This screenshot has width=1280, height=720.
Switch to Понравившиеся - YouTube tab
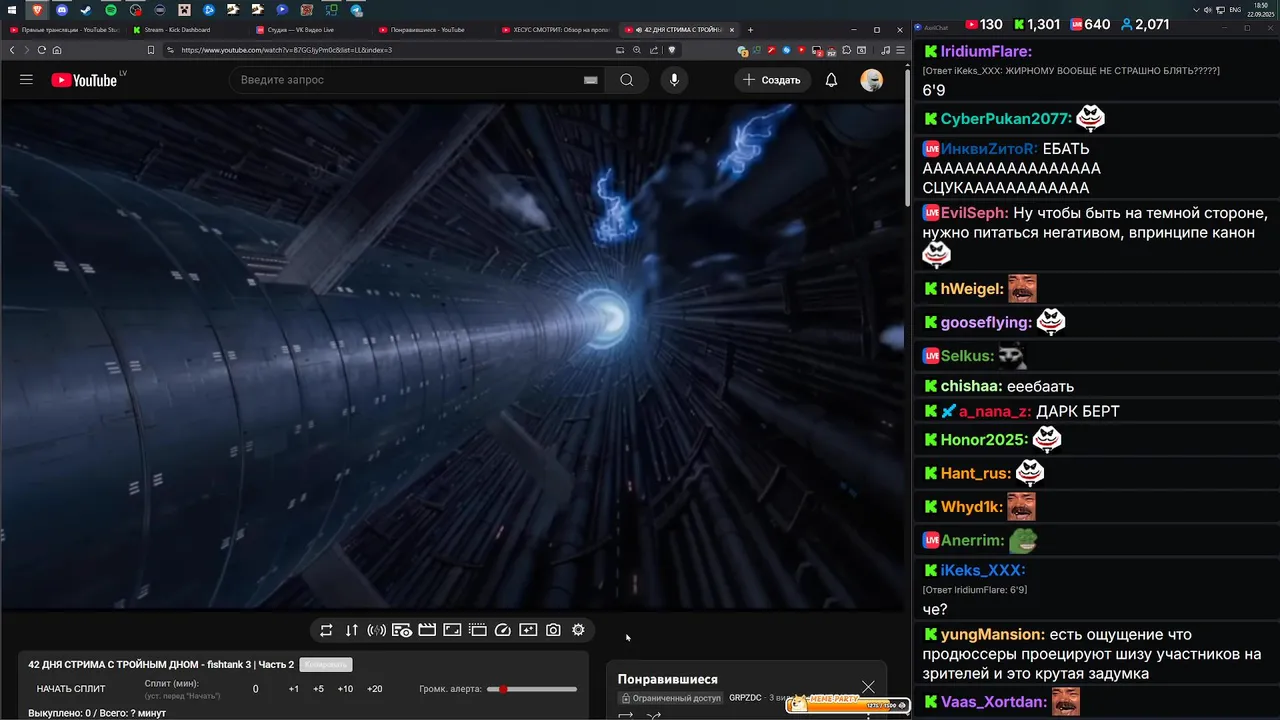click(x=434, y=30)
